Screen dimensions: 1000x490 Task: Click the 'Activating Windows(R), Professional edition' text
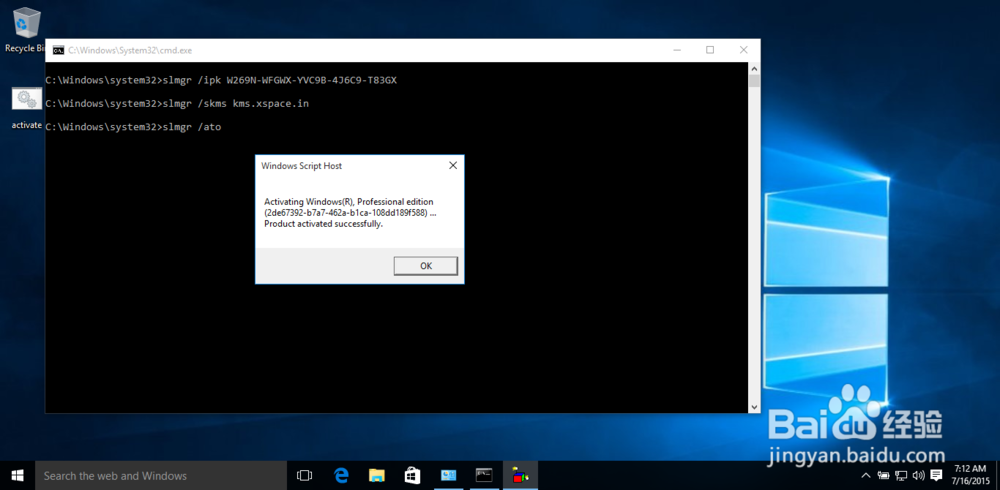coord(349,202)
